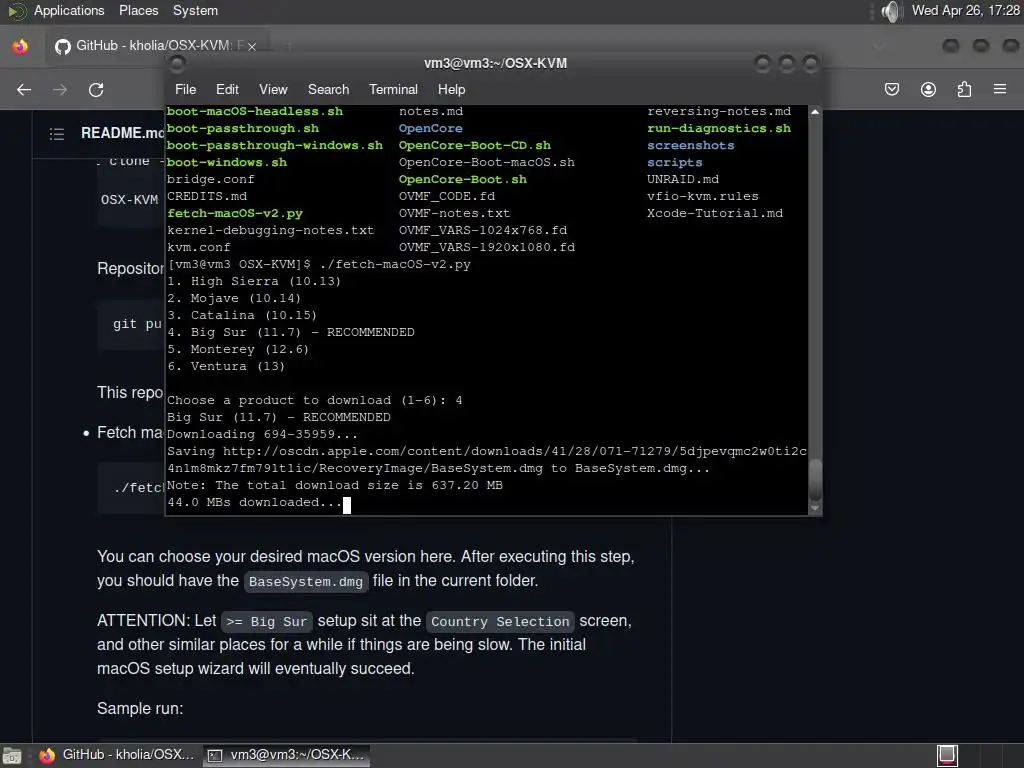Switch to vm3@vm3 terminal taskbar entry
This screenshot has height=768, width=1024.
286,755
